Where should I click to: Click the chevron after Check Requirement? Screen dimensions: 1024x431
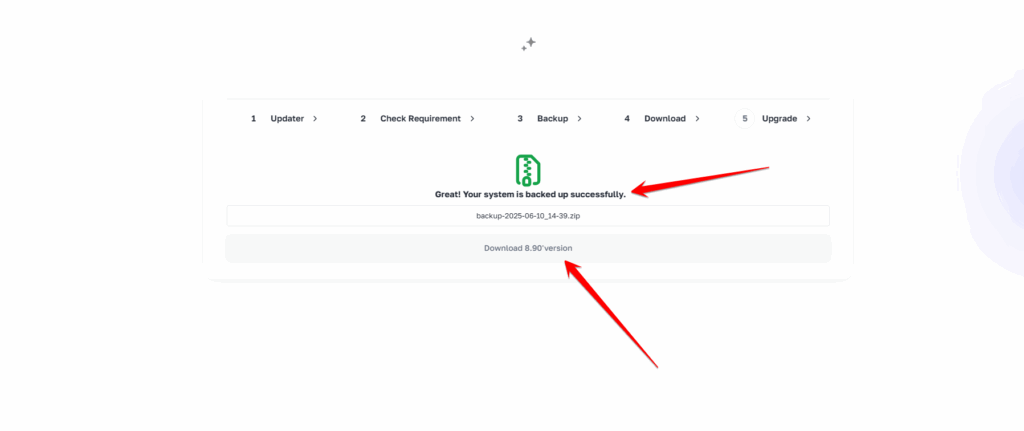[x=472, y=119]
